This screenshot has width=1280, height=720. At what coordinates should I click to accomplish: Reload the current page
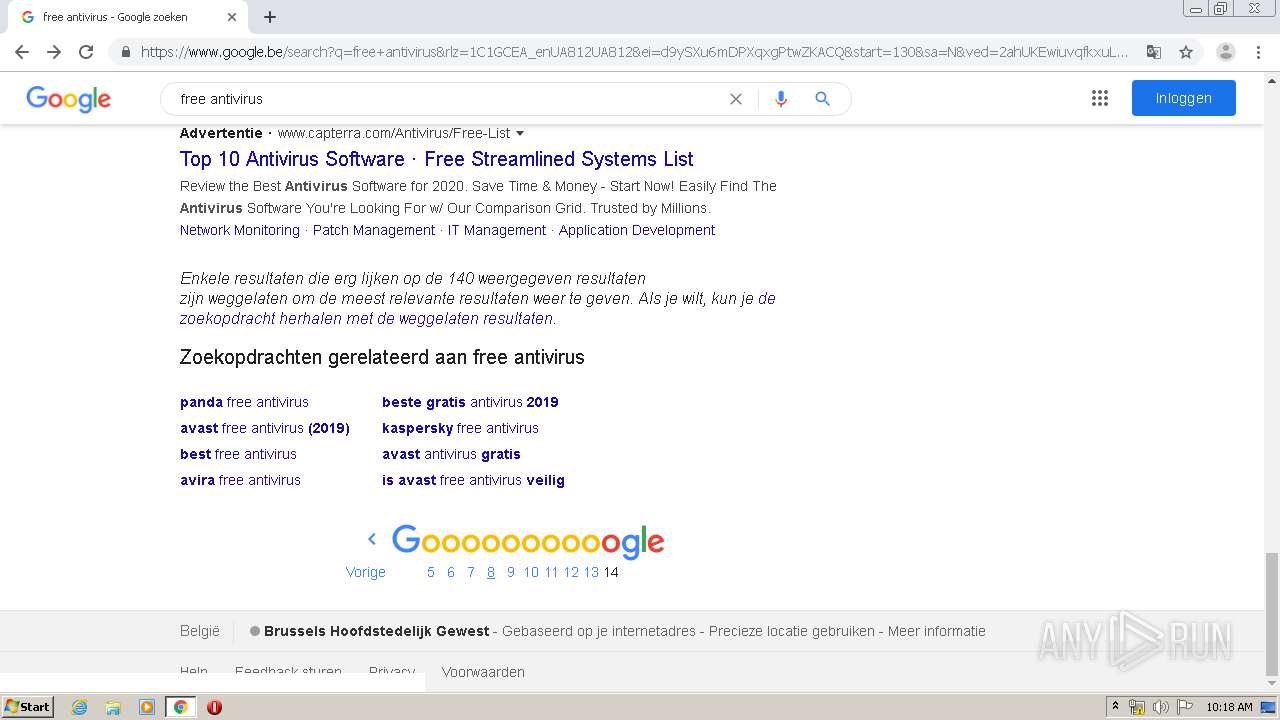(x=86, y=52)
